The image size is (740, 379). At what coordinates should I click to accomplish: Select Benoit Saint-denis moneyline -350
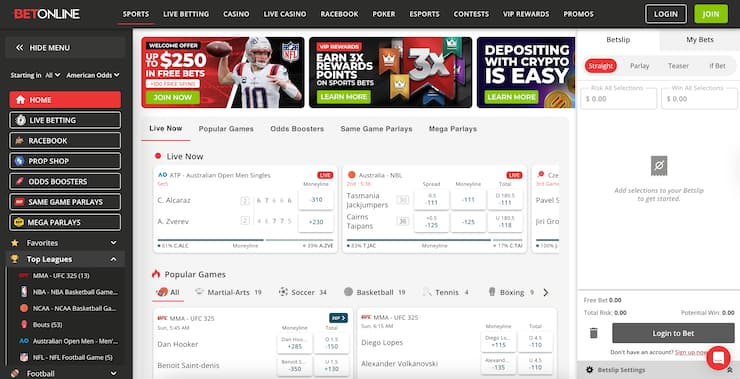[294, 366]
